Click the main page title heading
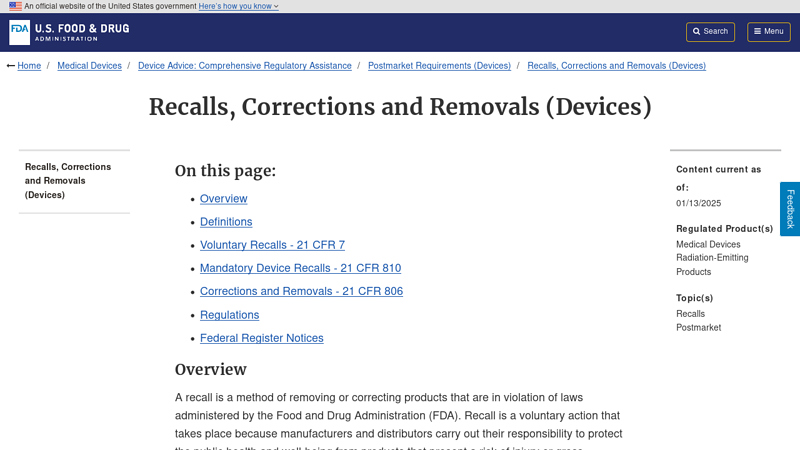The height and width of the screenshot is (450, 800). (400, 107)
